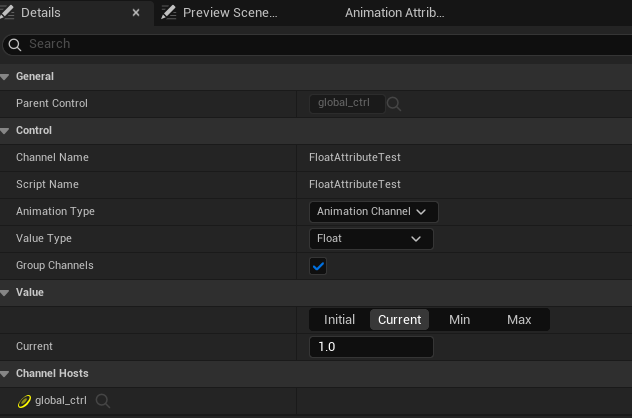
Task: Click the yellow global_ctrl control icon
Action: (24, 401)
